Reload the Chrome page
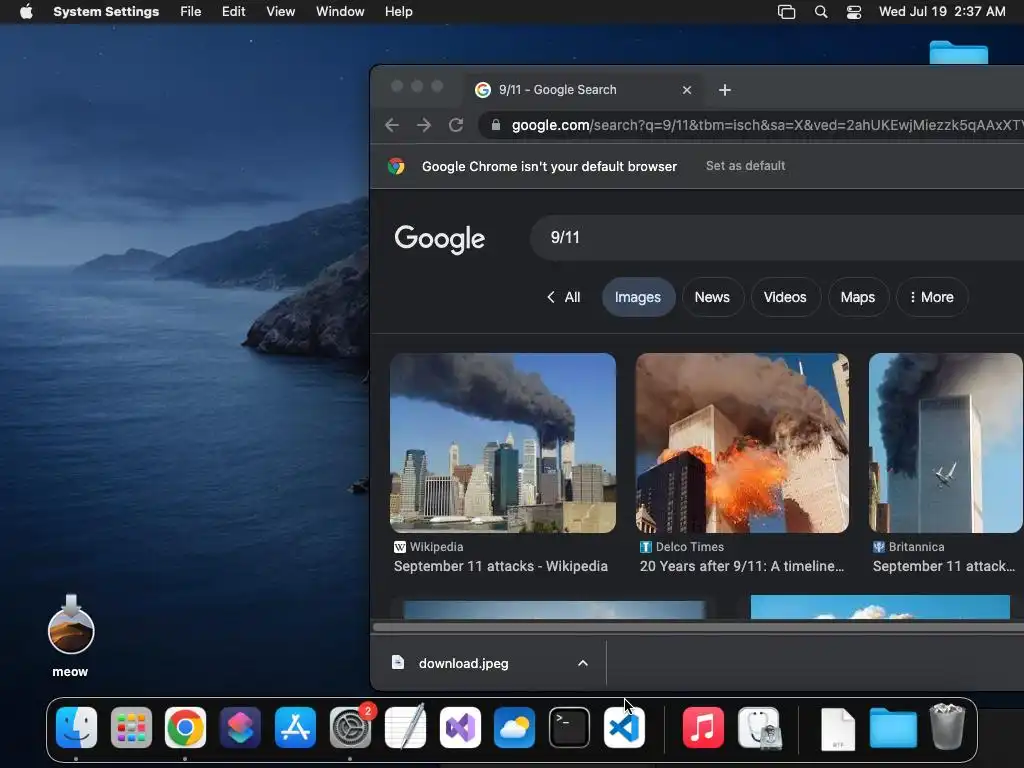The height and width of the screenshot is (768, 1024). [456, 125]
